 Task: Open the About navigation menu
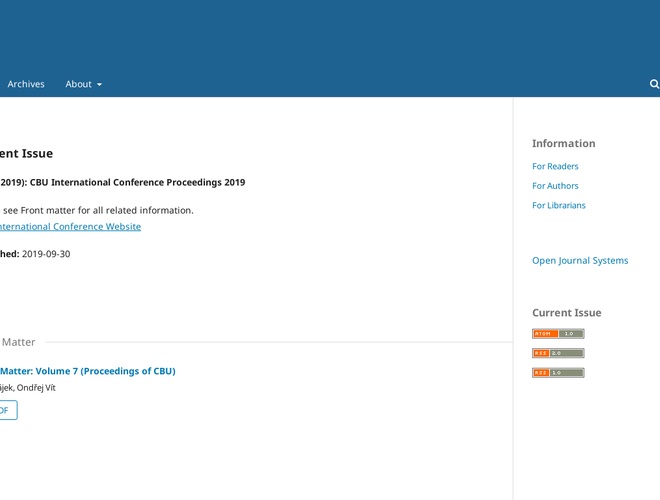point(79,84)
